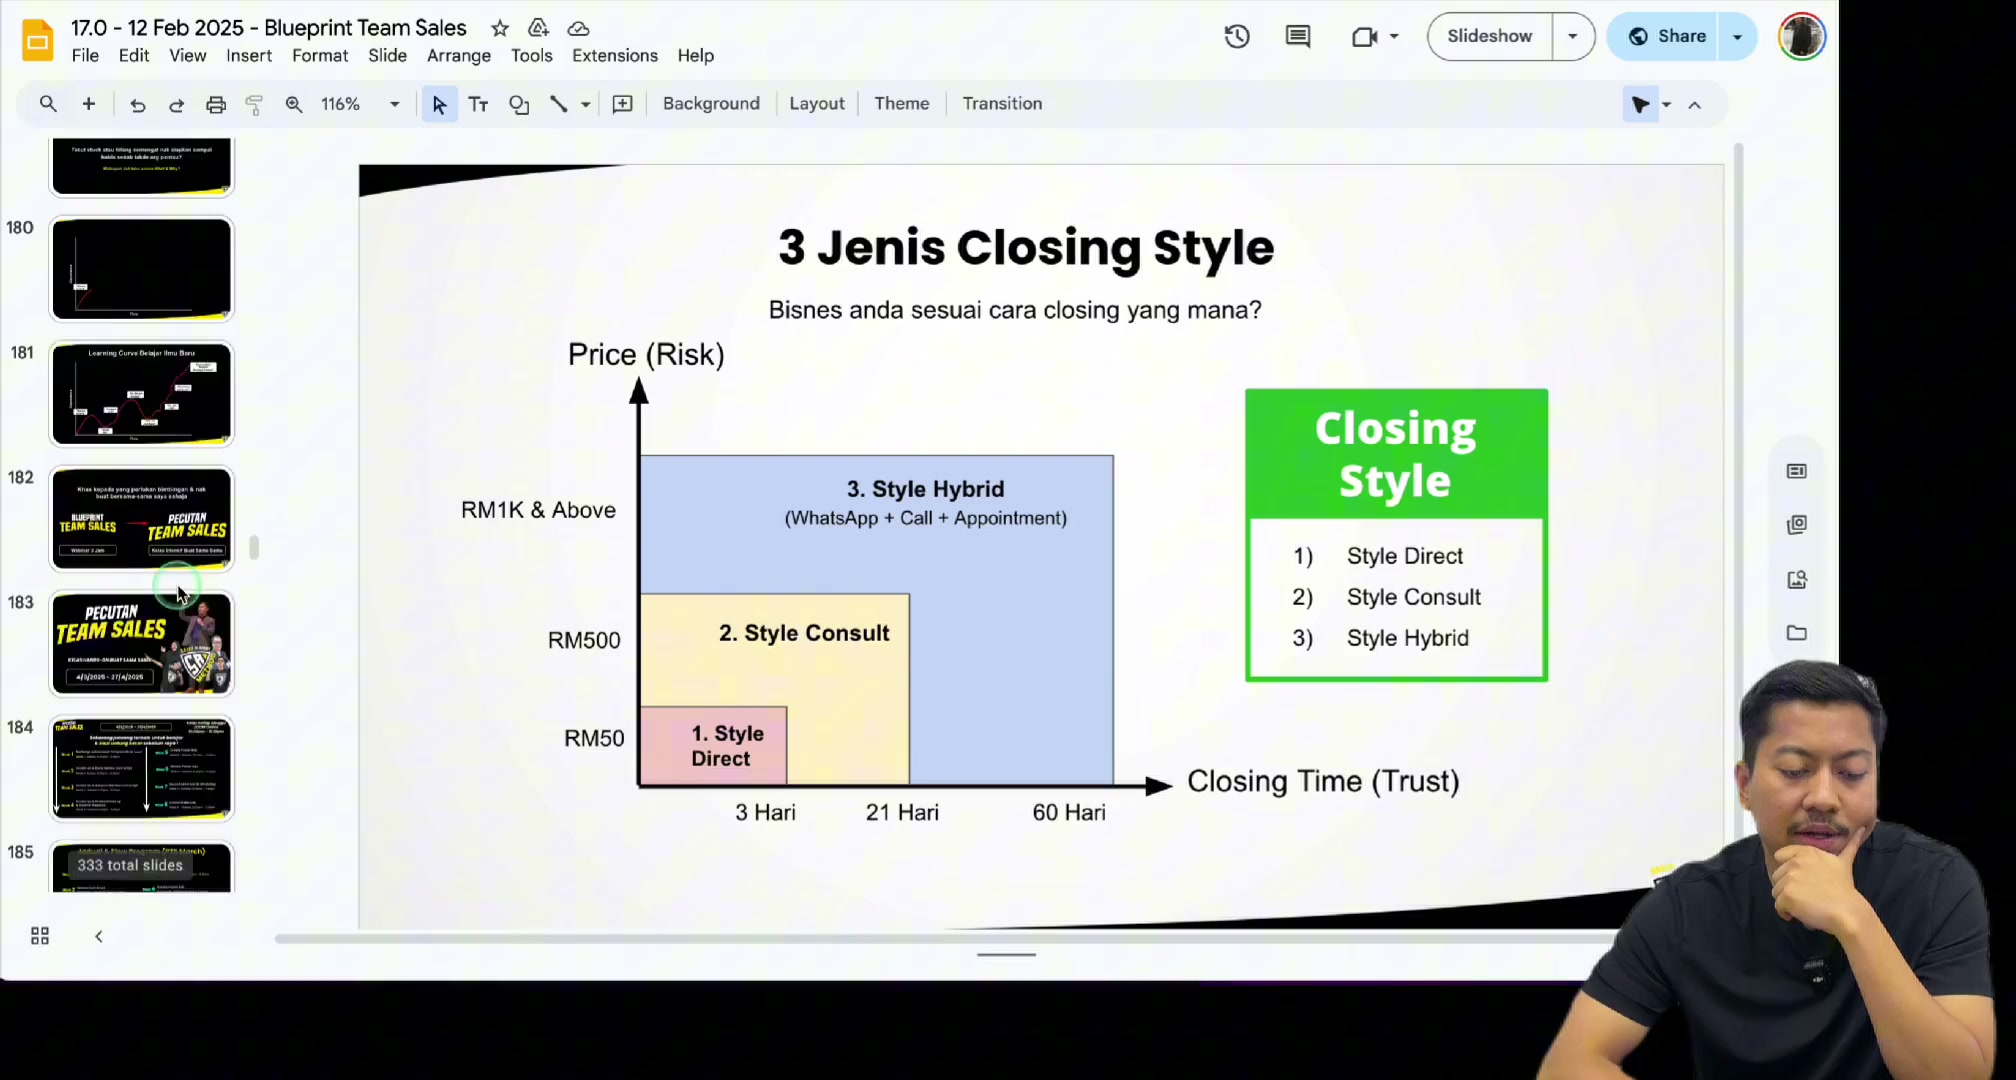Click the Print icon

pos(216,104)
